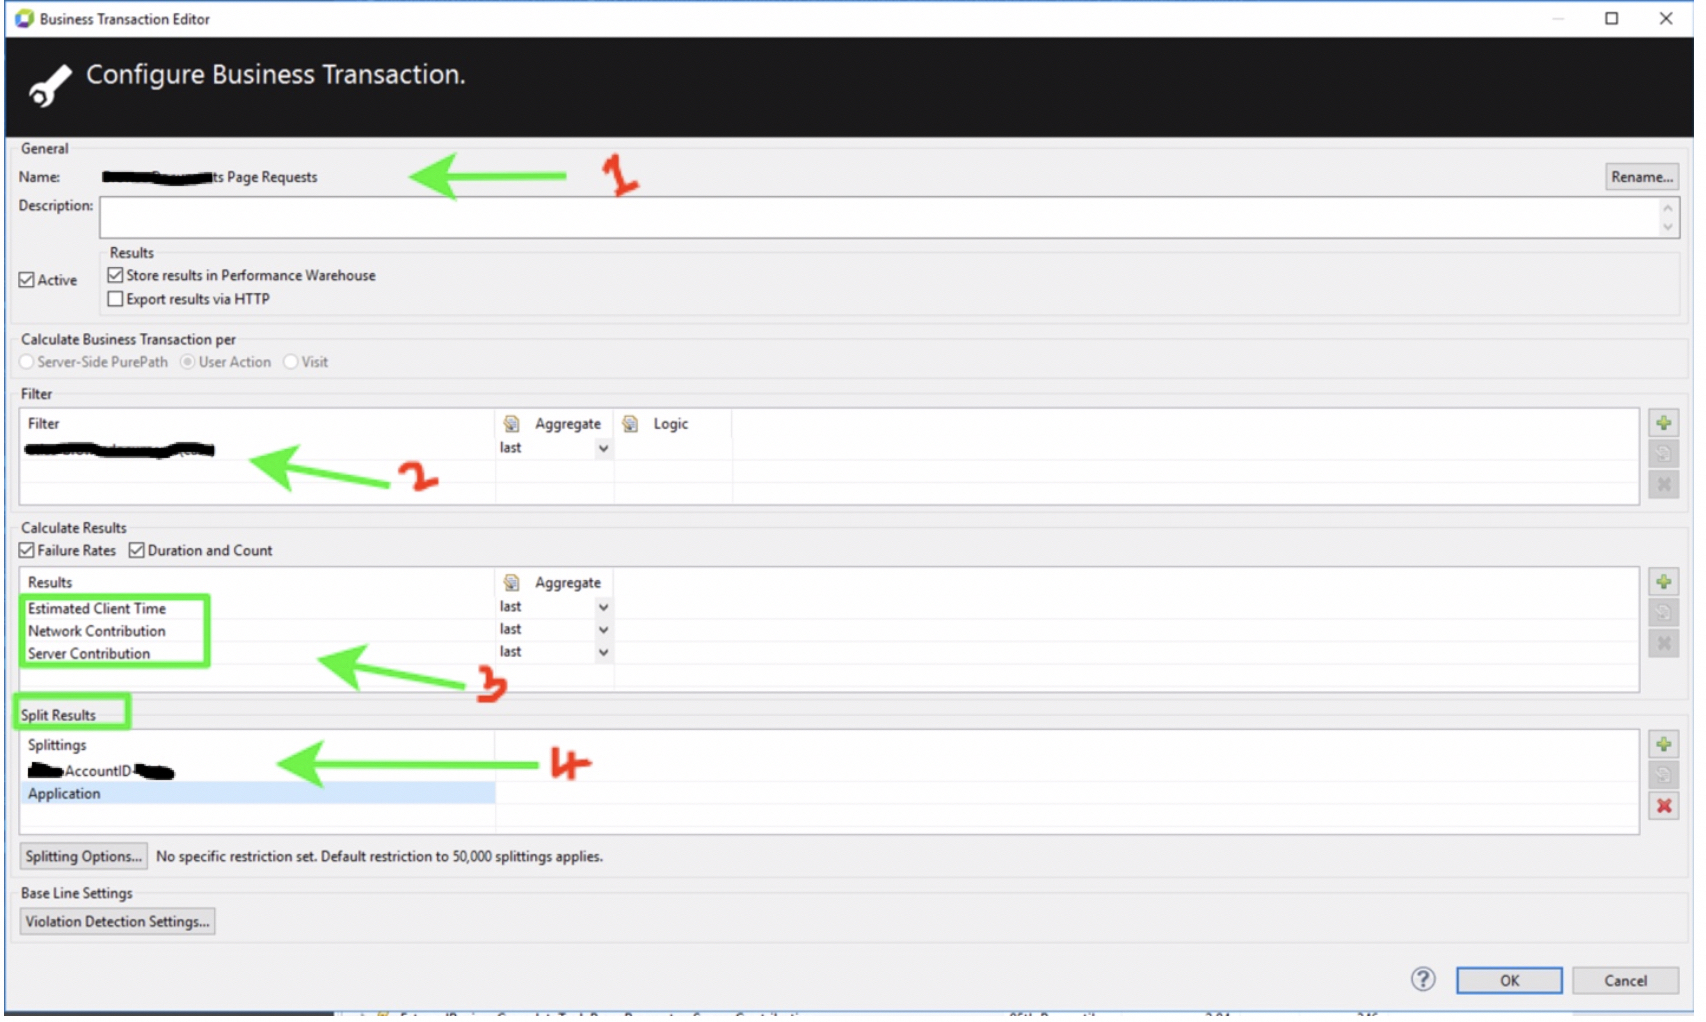The height and width of the screenshot is (1022, 1706).
Task: Remove selected splitting with red X icon
Action: point(1663,806)
